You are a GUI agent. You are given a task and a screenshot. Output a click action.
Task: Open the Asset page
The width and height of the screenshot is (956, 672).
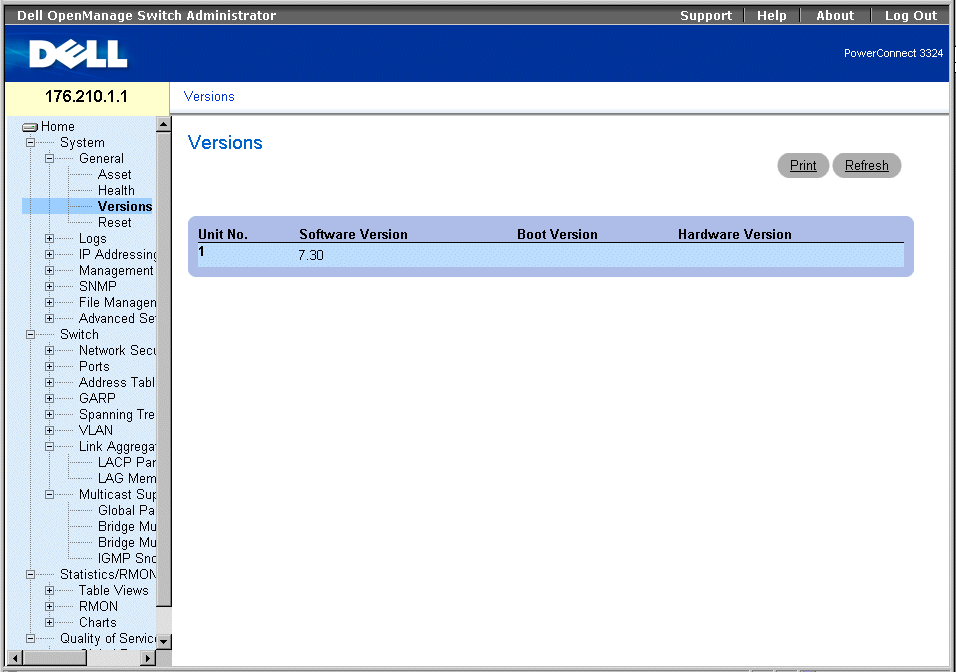pos(115,174)
